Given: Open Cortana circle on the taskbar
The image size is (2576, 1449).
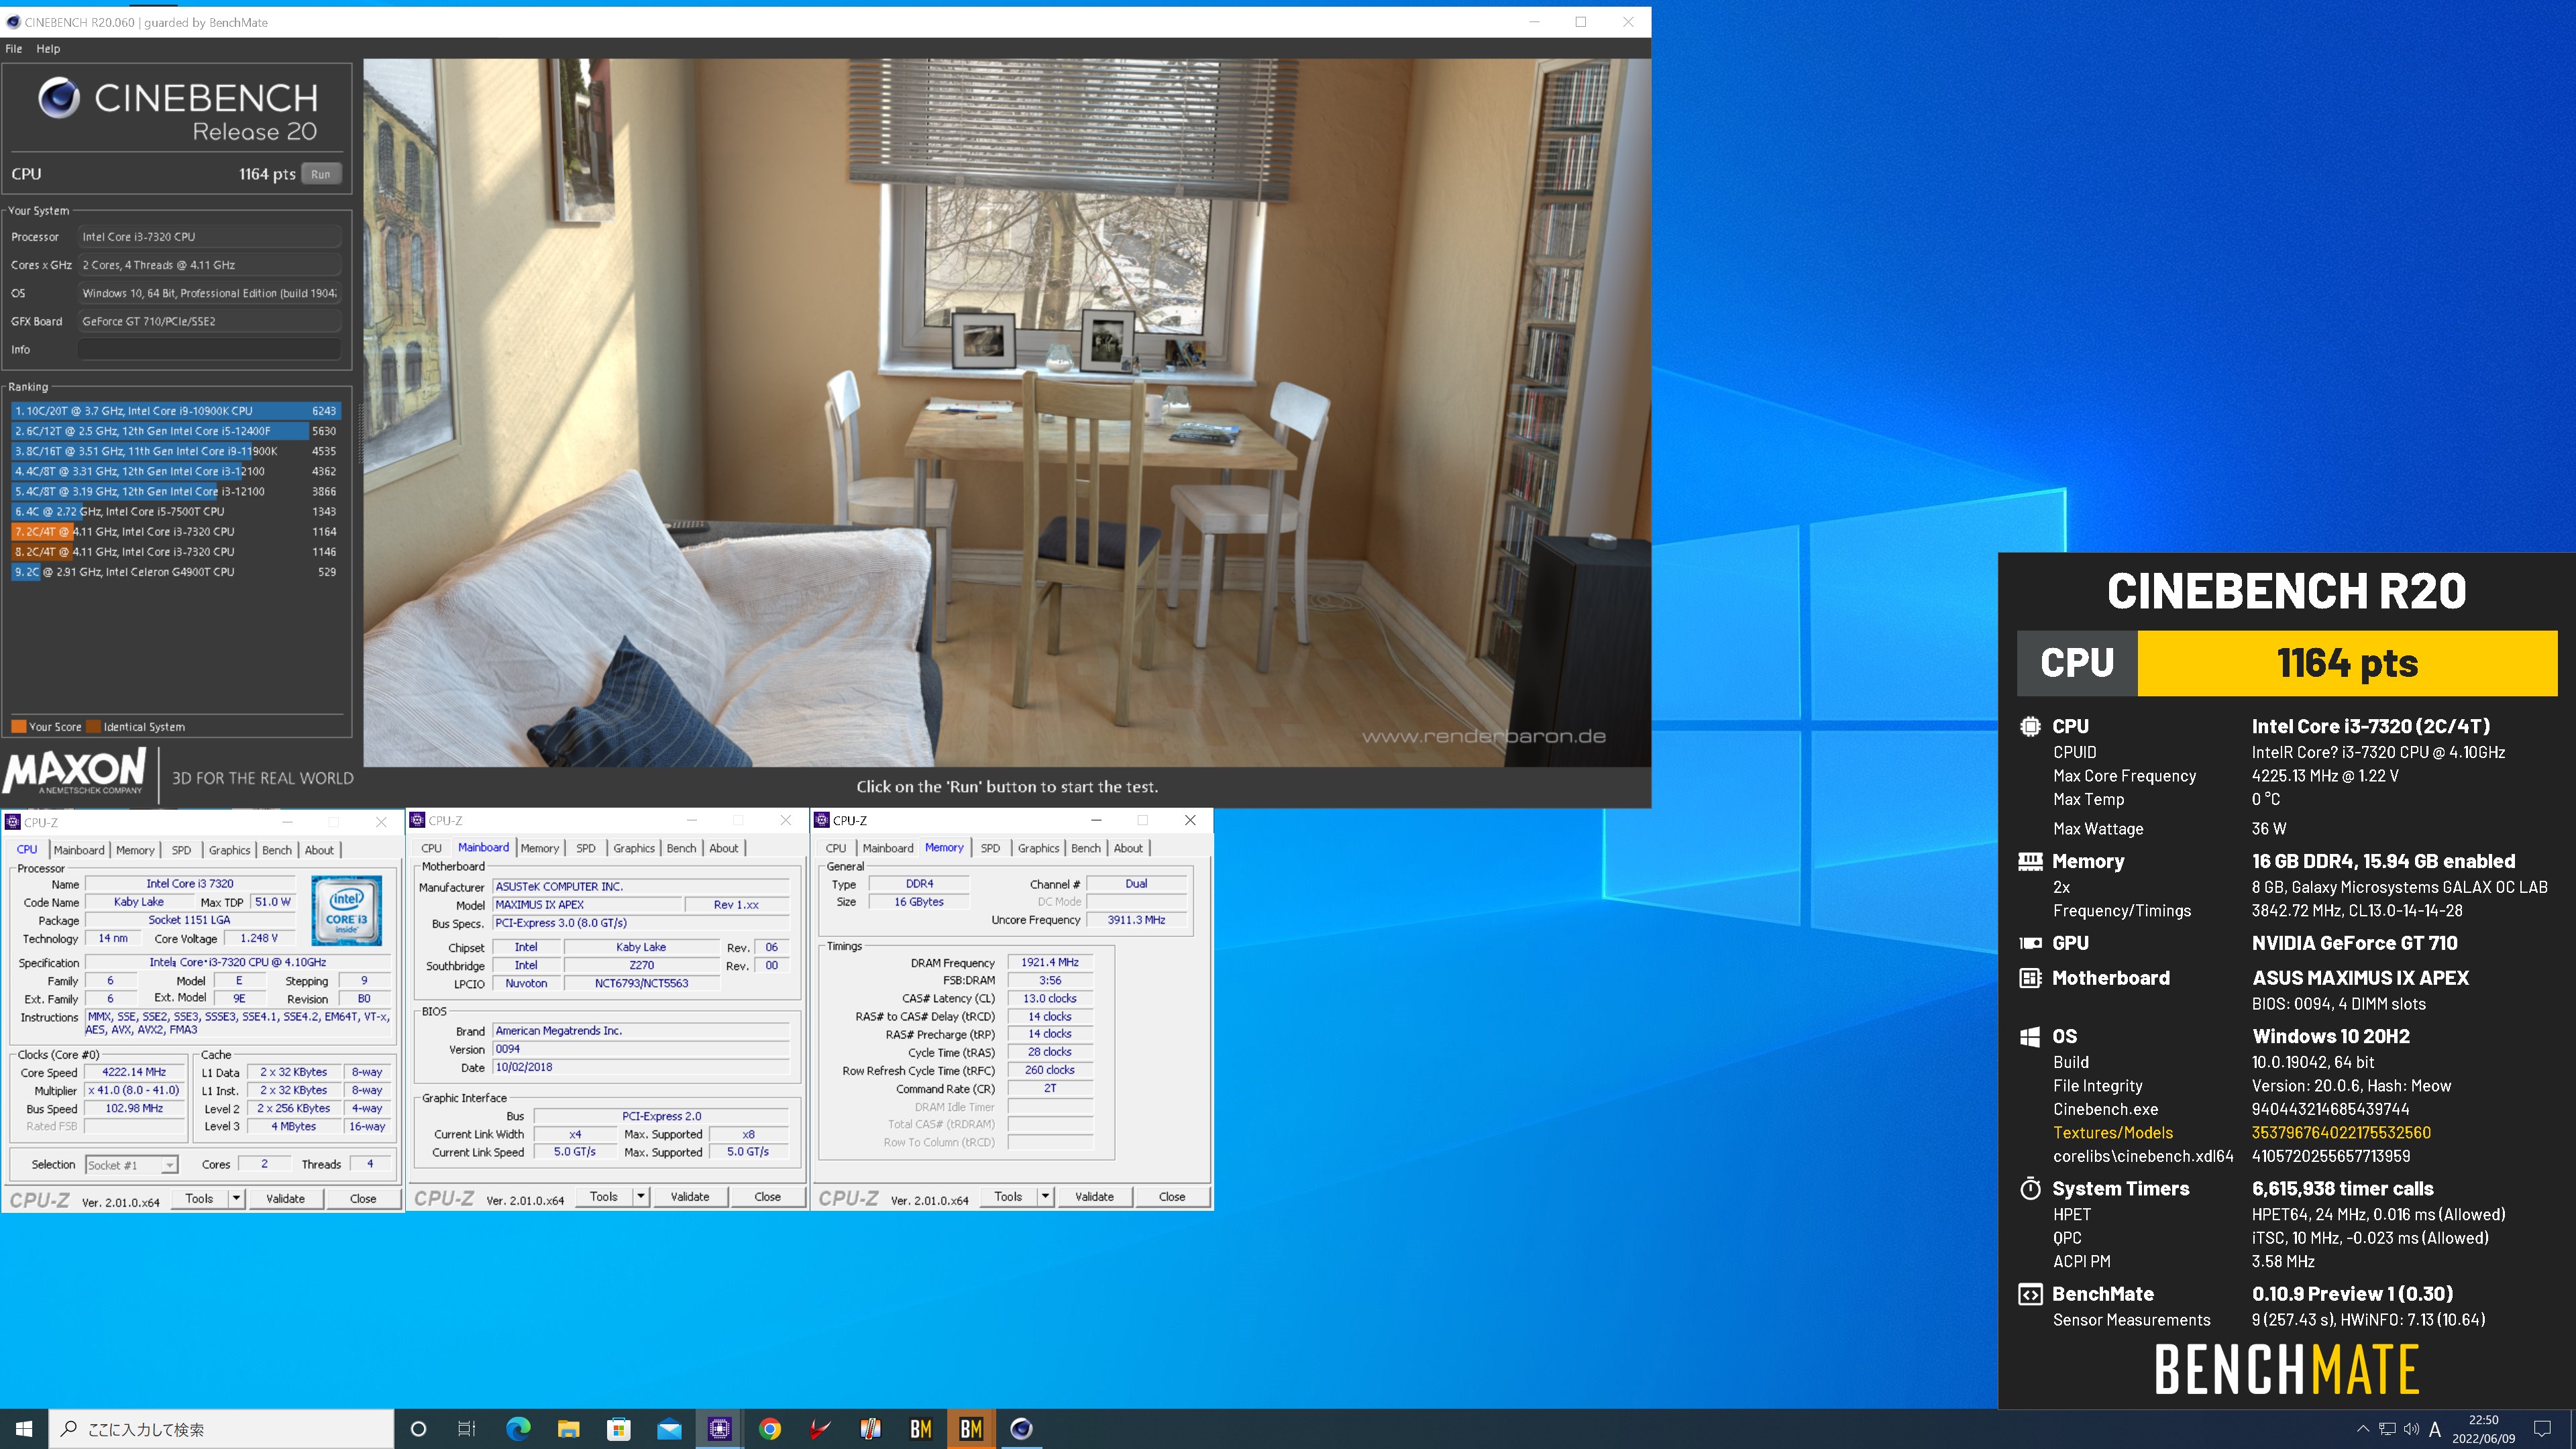Looking at the screenshot, I should [x=419, y=1429].
